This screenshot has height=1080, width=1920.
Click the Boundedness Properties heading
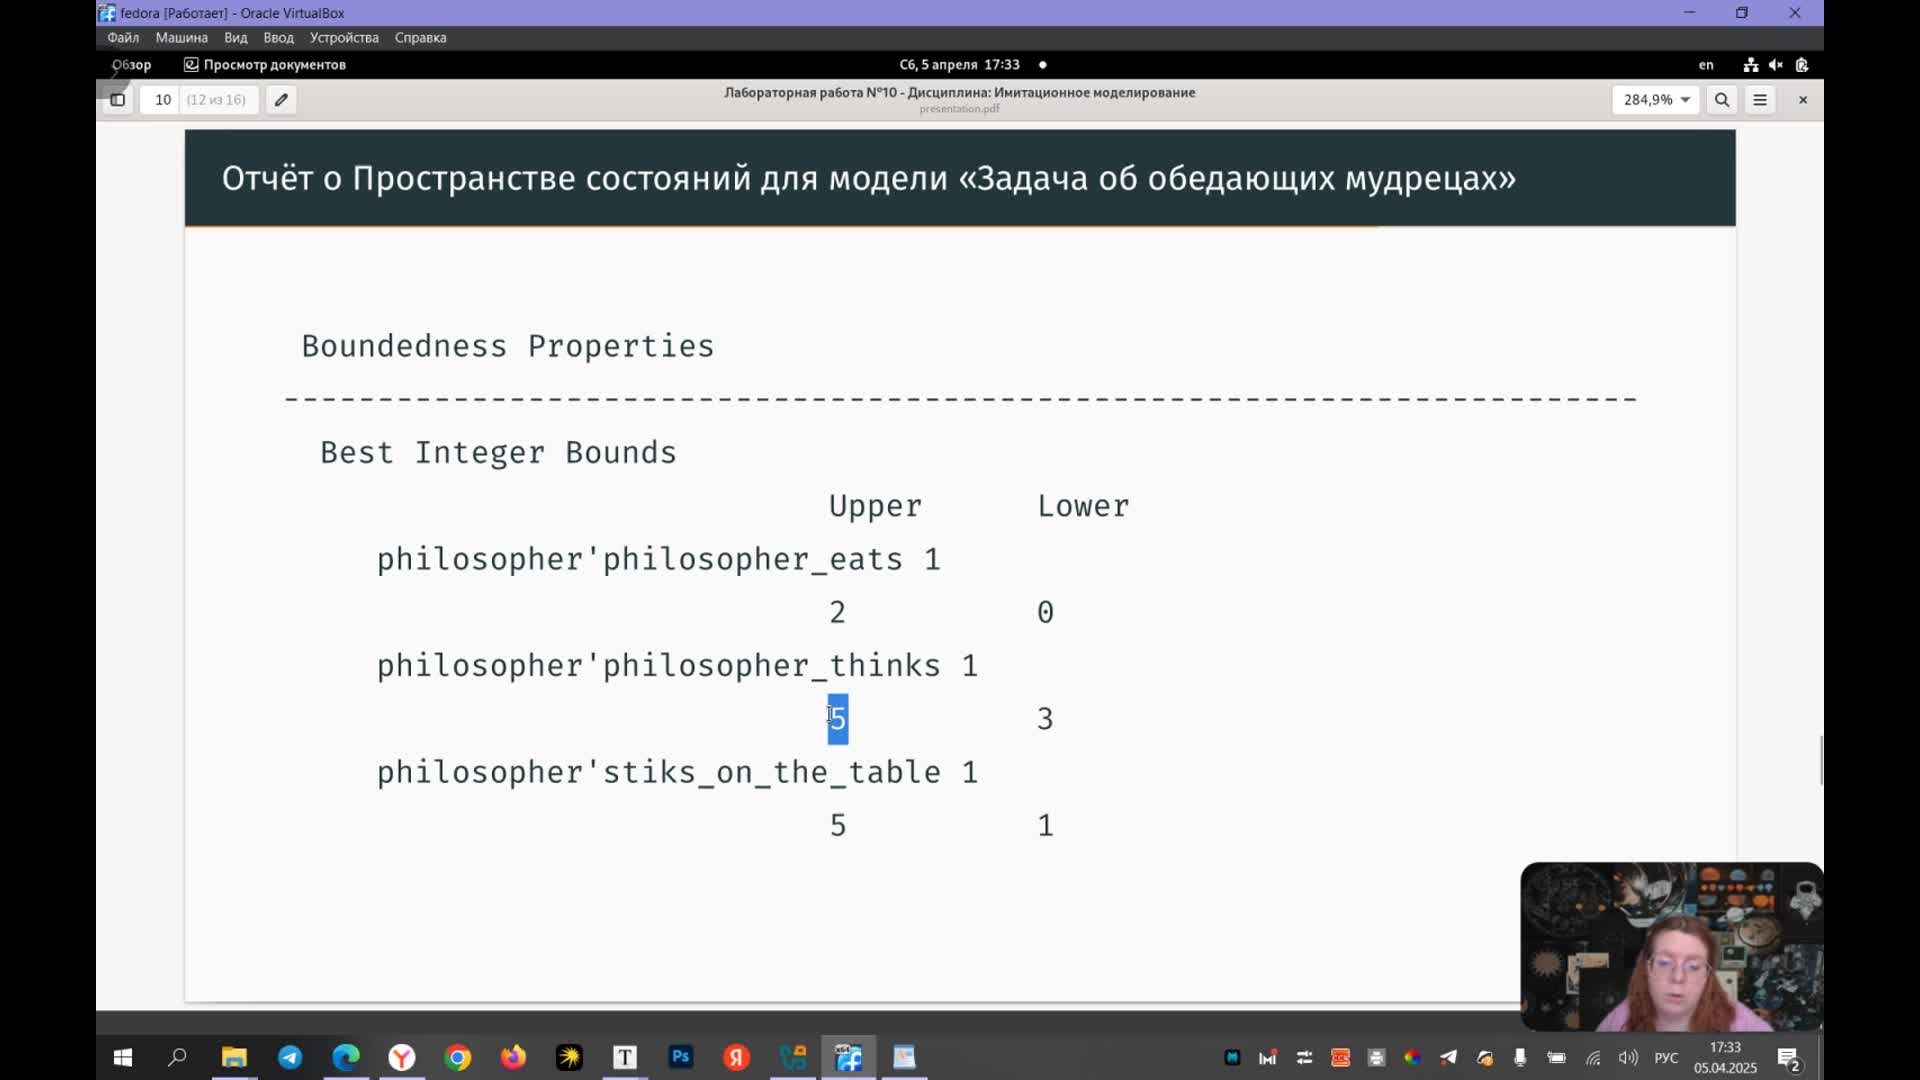click(x=508, y=346)
